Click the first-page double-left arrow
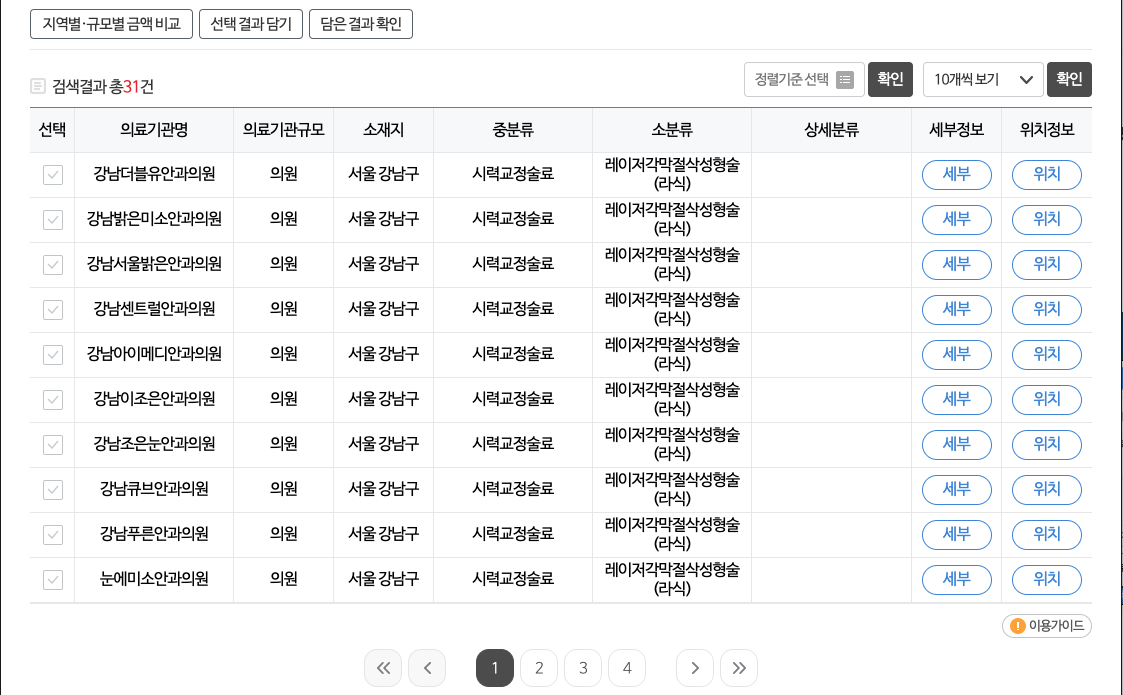 click(383, 668)
